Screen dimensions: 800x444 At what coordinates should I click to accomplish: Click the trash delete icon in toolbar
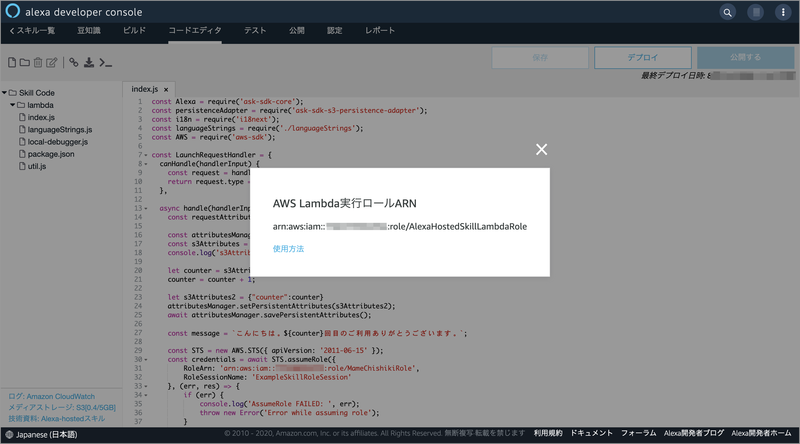(x=38, y=62)
